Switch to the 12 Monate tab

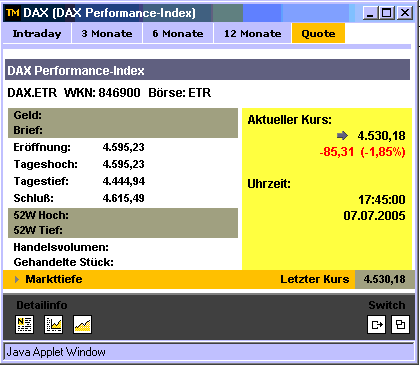point(252,33)
